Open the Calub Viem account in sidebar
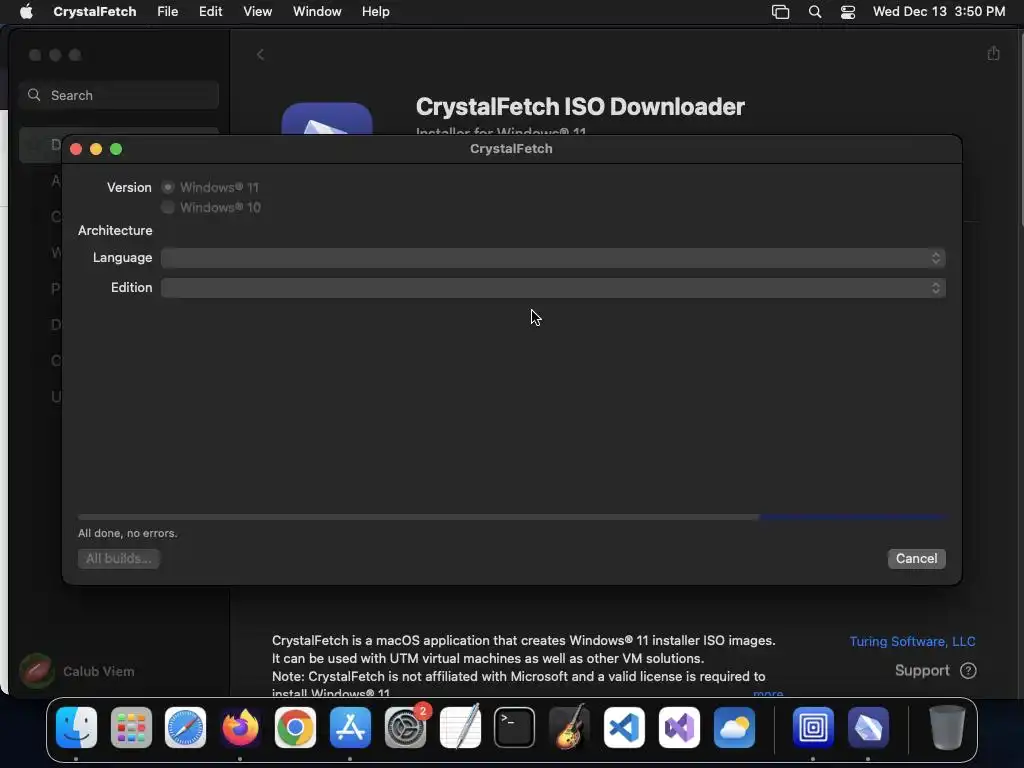The width and height of the screenshot is (1024, 768). tap(77, 671)
